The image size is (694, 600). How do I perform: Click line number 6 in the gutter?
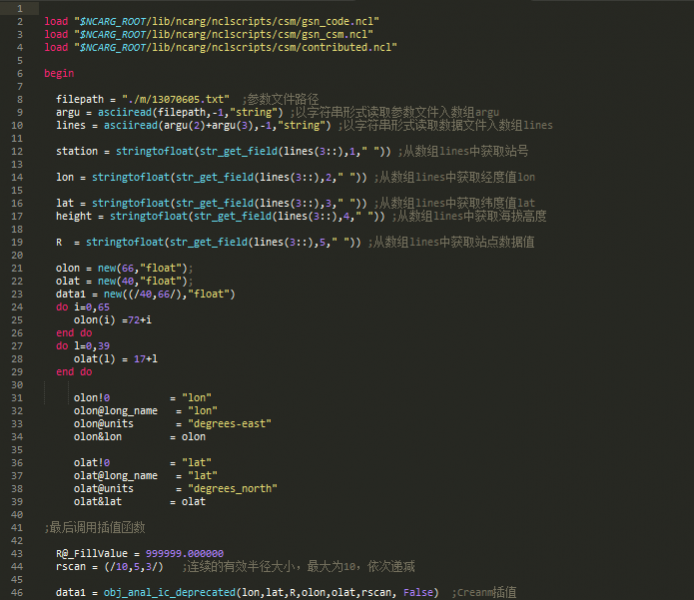click(19, 73)
